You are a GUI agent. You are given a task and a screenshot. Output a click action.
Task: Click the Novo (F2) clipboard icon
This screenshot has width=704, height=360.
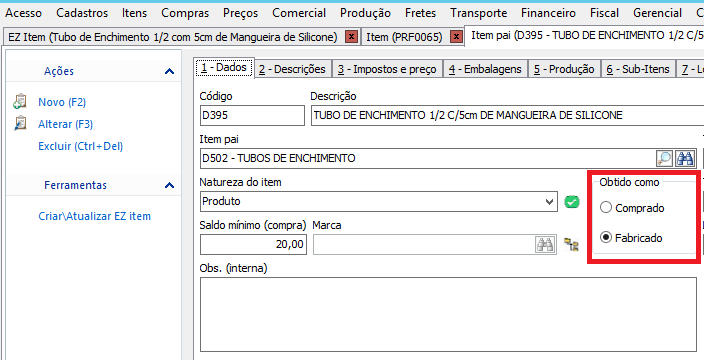(x=20, y=102)
